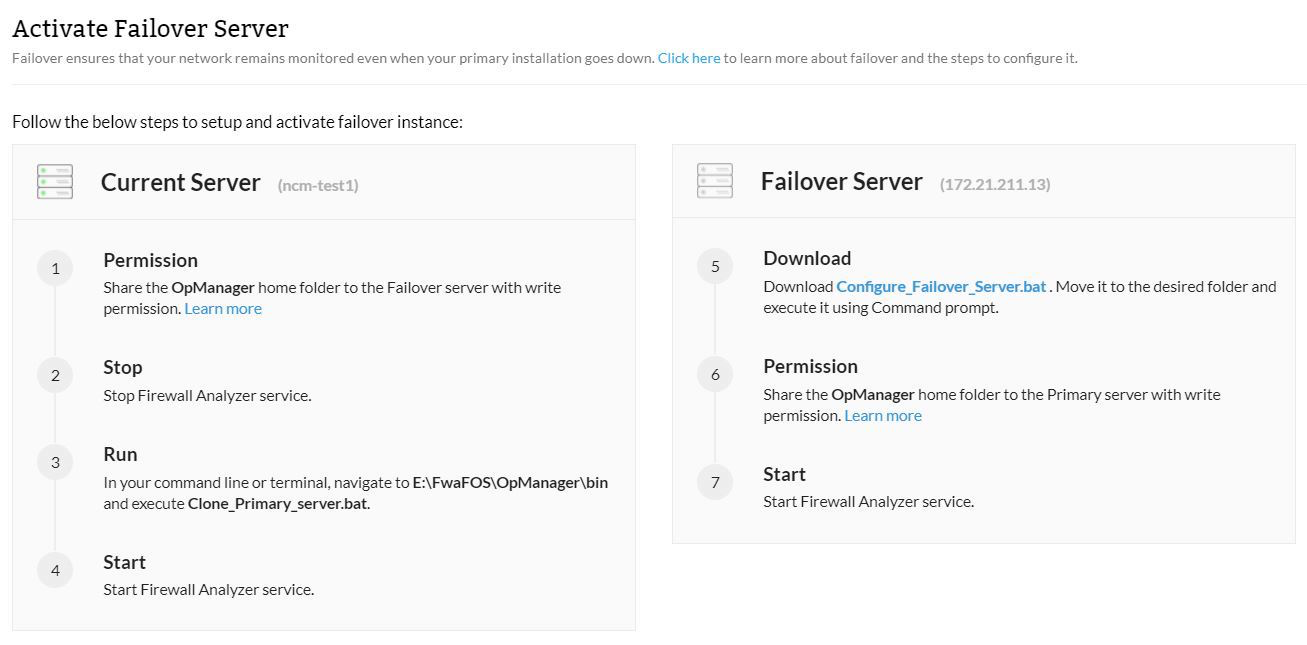Open the 'Click here' failover help link
1307x645 pixels.
(x=689, y=58)
